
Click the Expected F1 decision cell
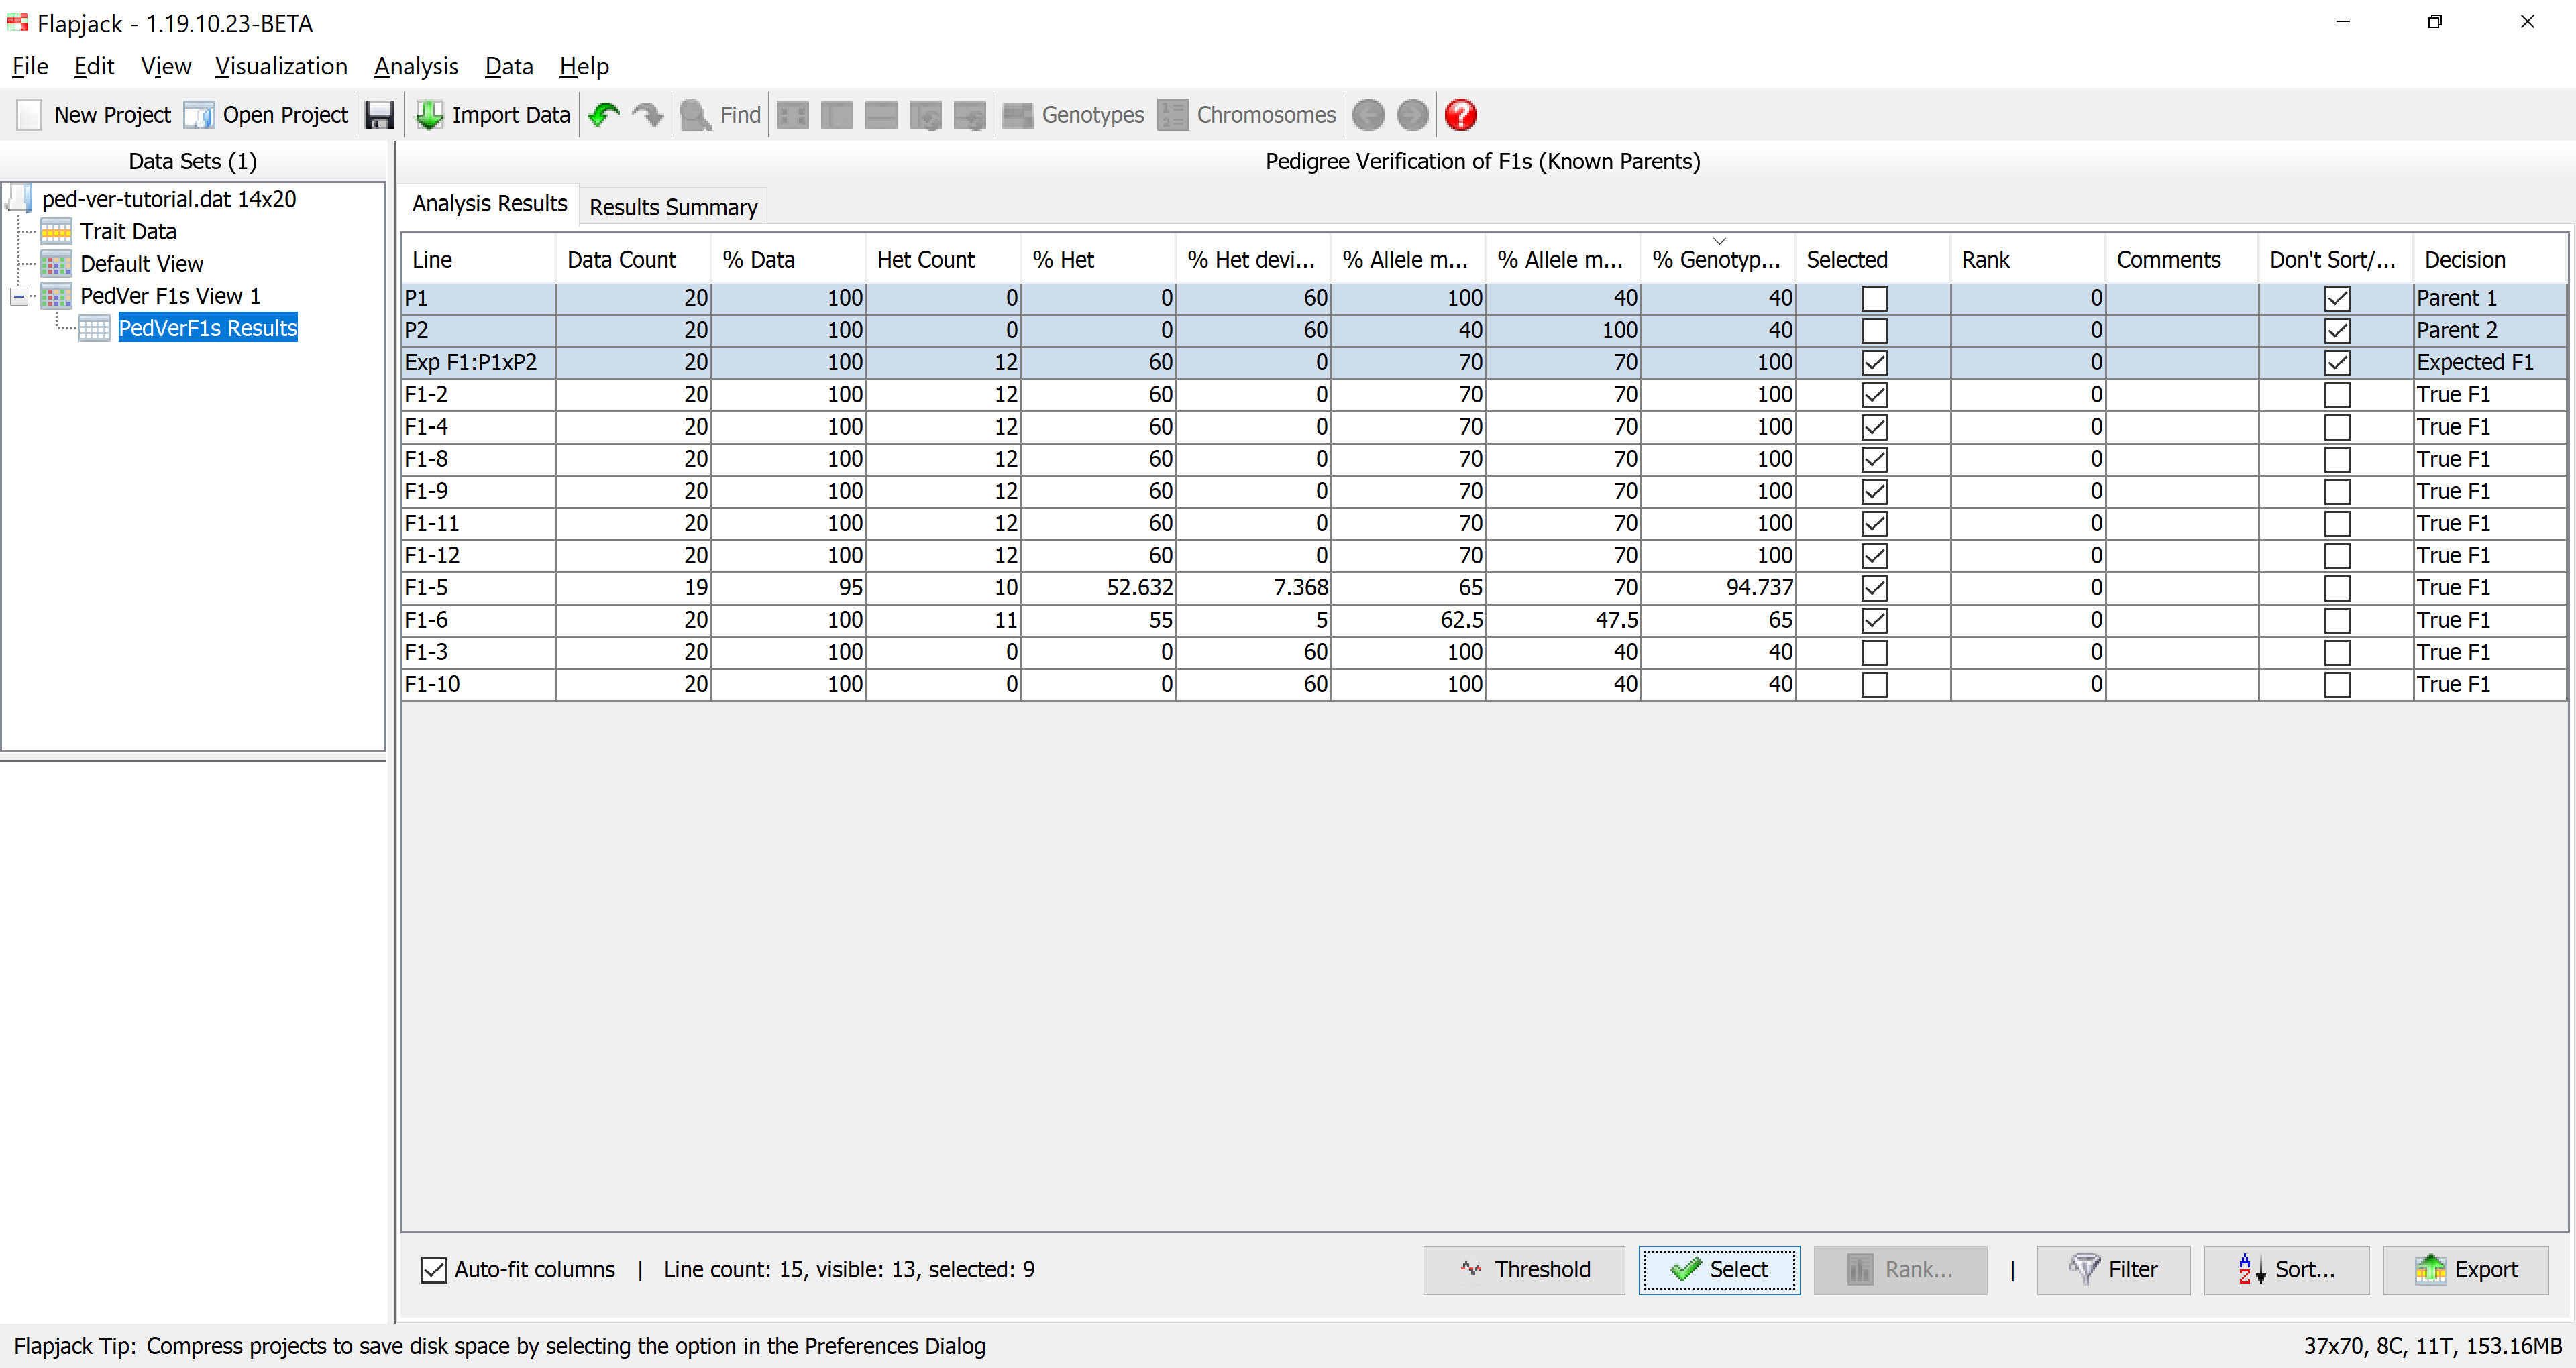2489,363
